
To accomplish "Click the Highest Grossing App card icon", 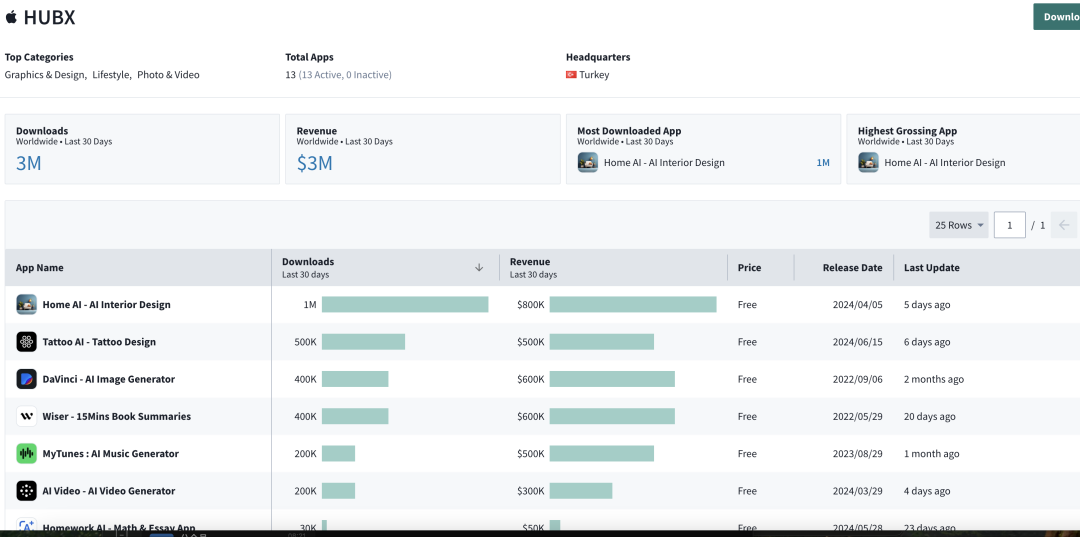I will 868,162.
